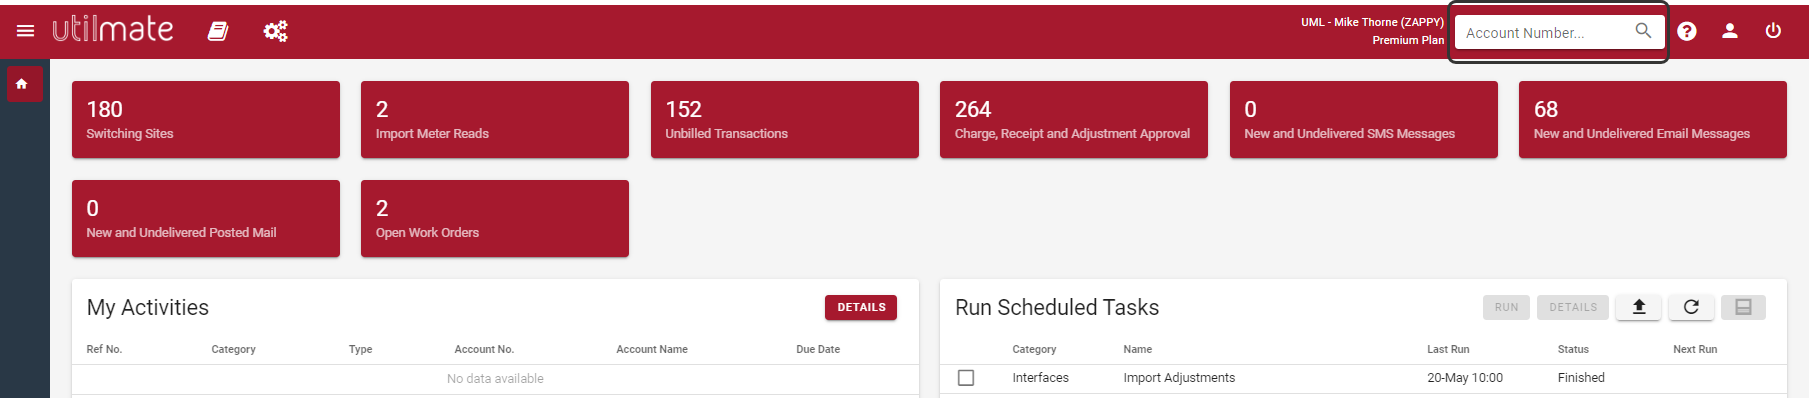Open the user profile icon

[x=1730, y=31]
